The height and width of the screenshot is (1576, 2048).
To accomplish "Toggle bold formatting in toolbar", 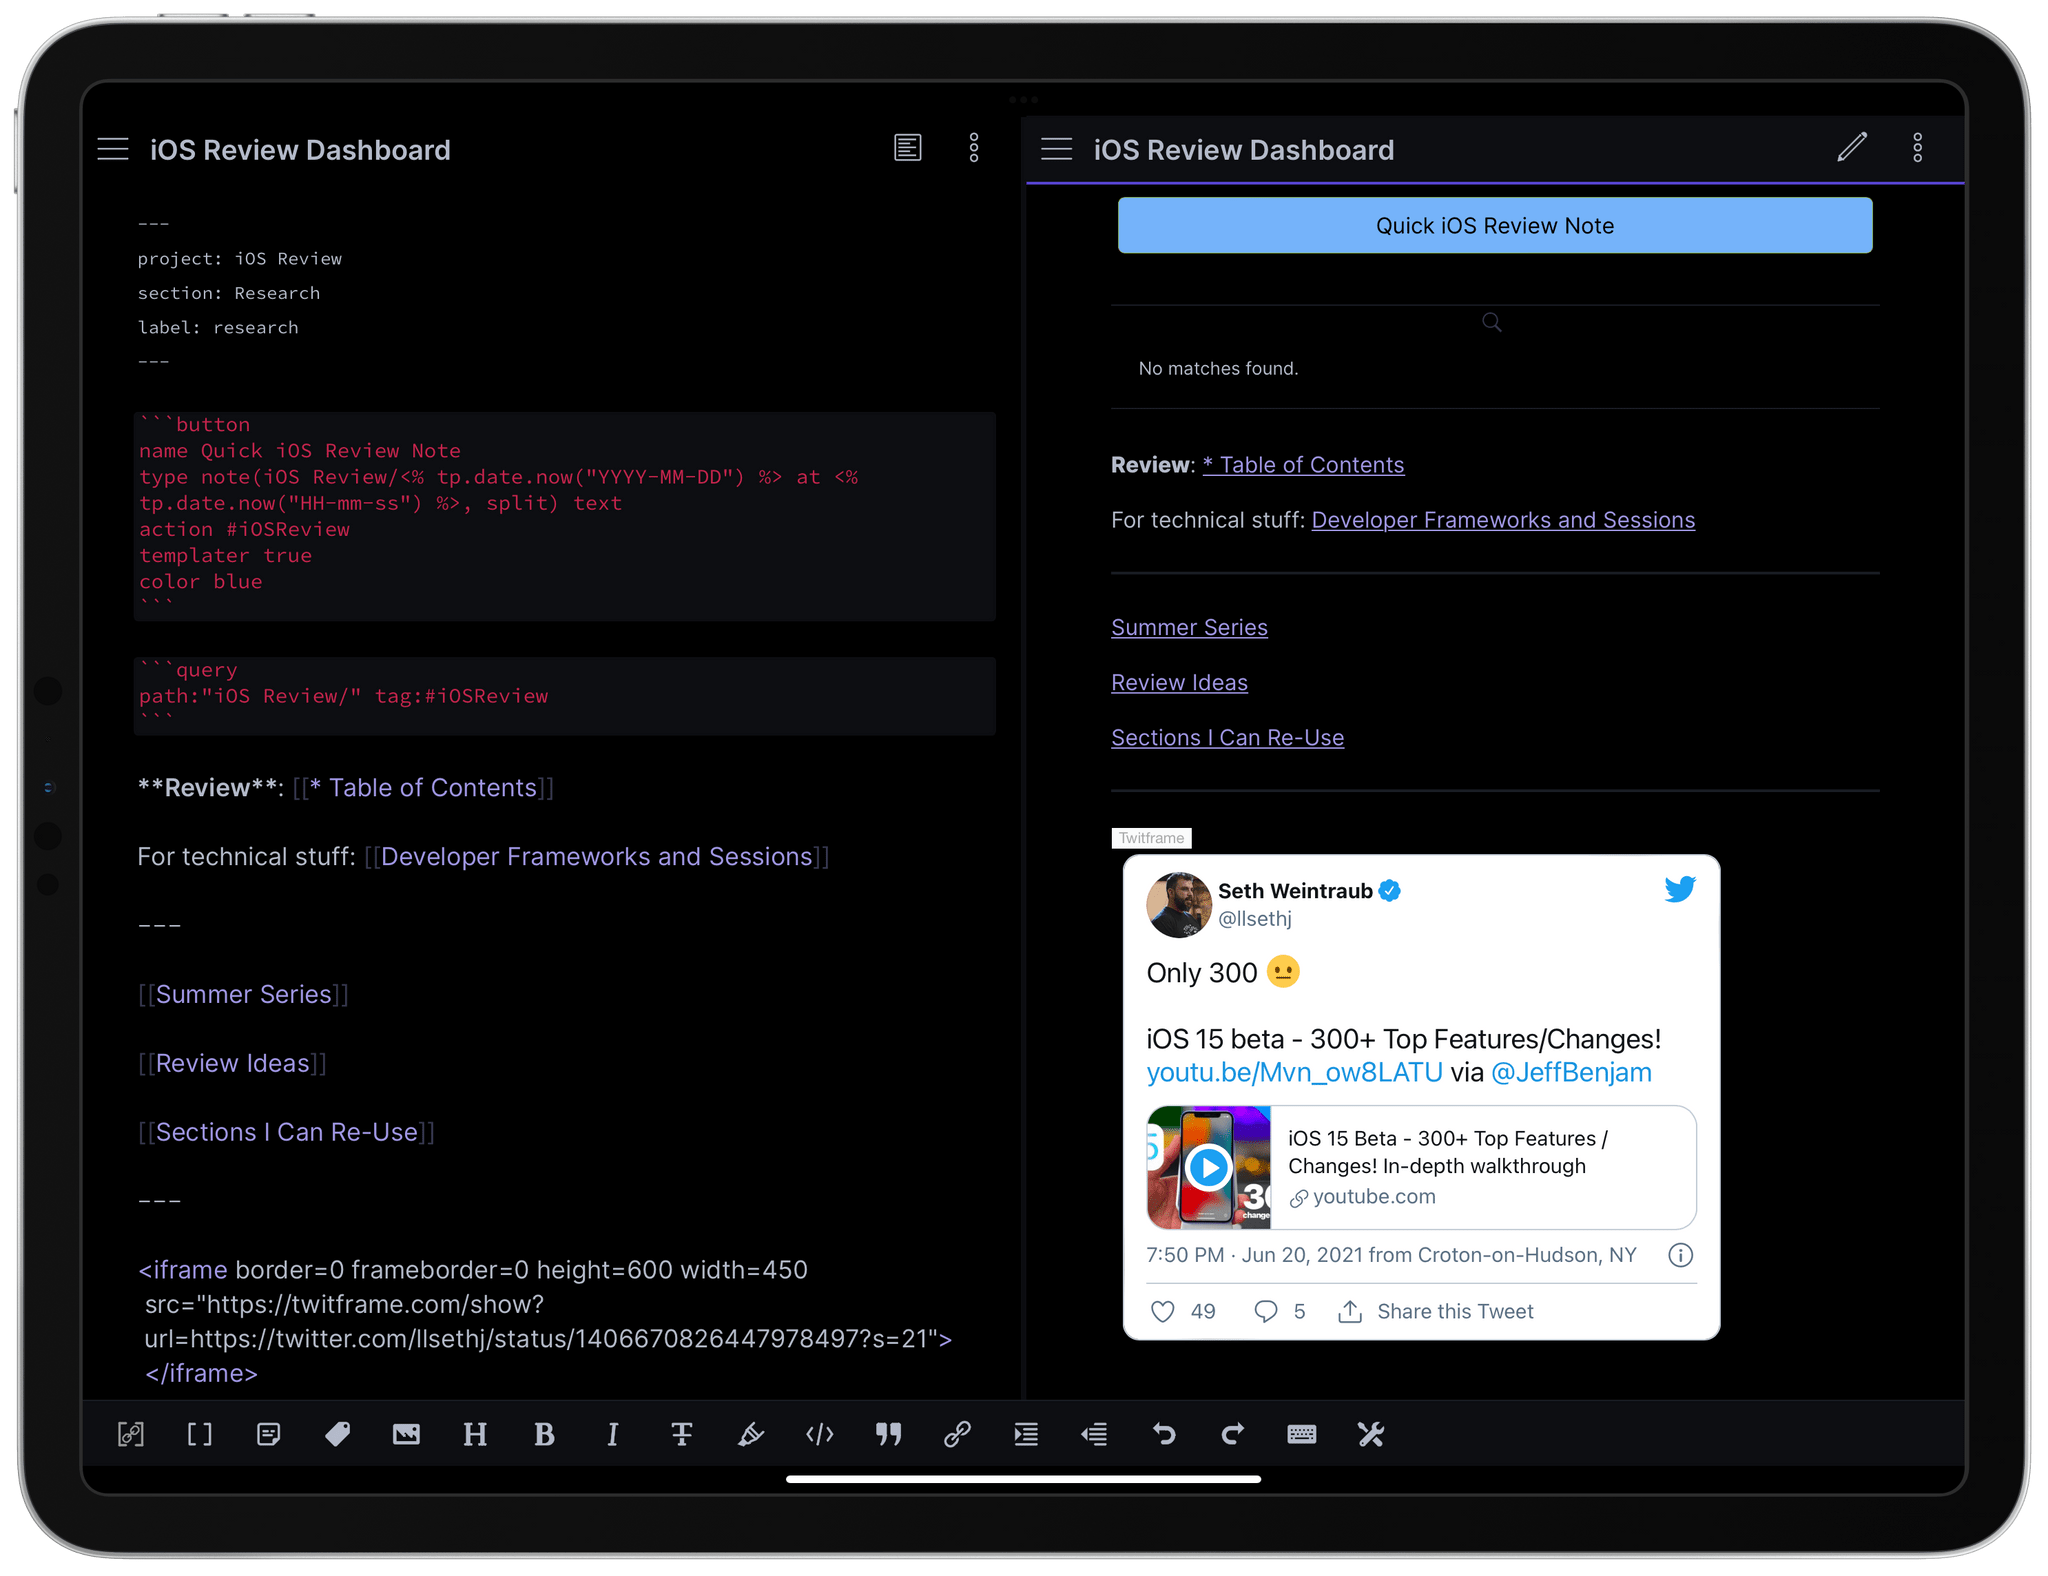I will (x=544, y=1434).
